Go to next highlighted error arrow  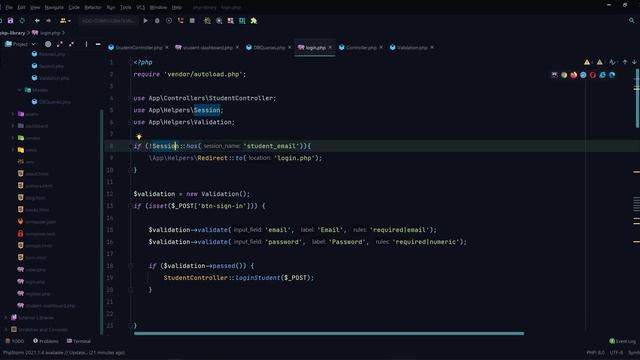coord(634,62)
